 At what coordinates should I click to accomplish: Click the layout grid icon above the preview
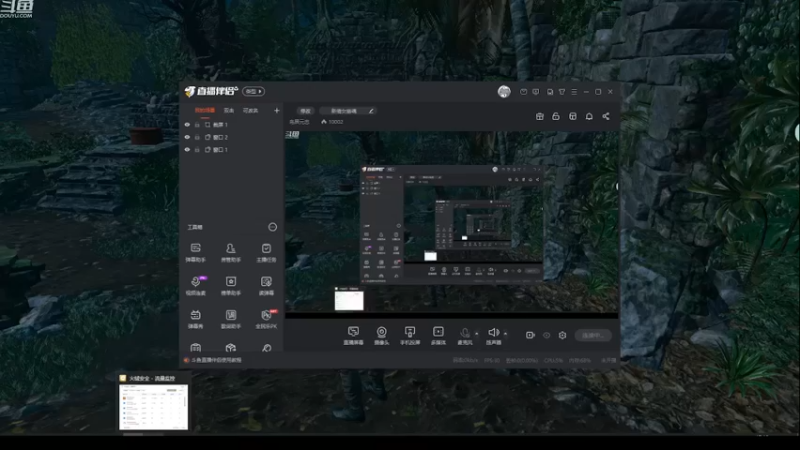[x=572, y=116]
